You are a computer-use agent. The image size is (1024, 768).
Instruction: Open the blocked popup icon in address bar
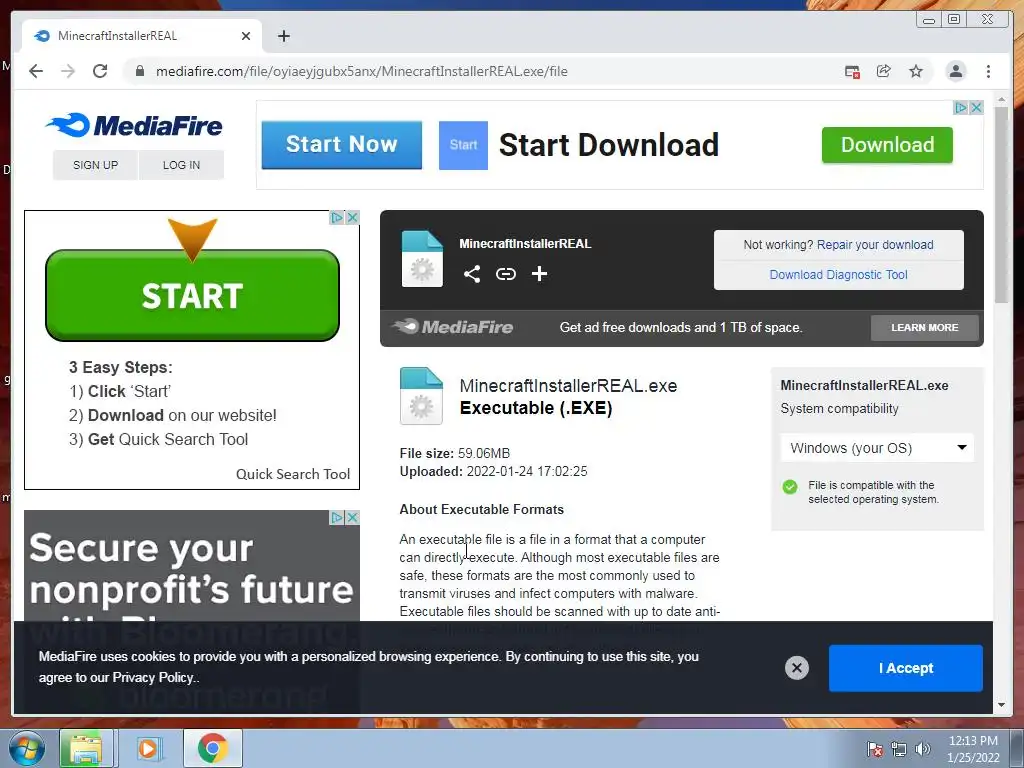coord(852,72)
